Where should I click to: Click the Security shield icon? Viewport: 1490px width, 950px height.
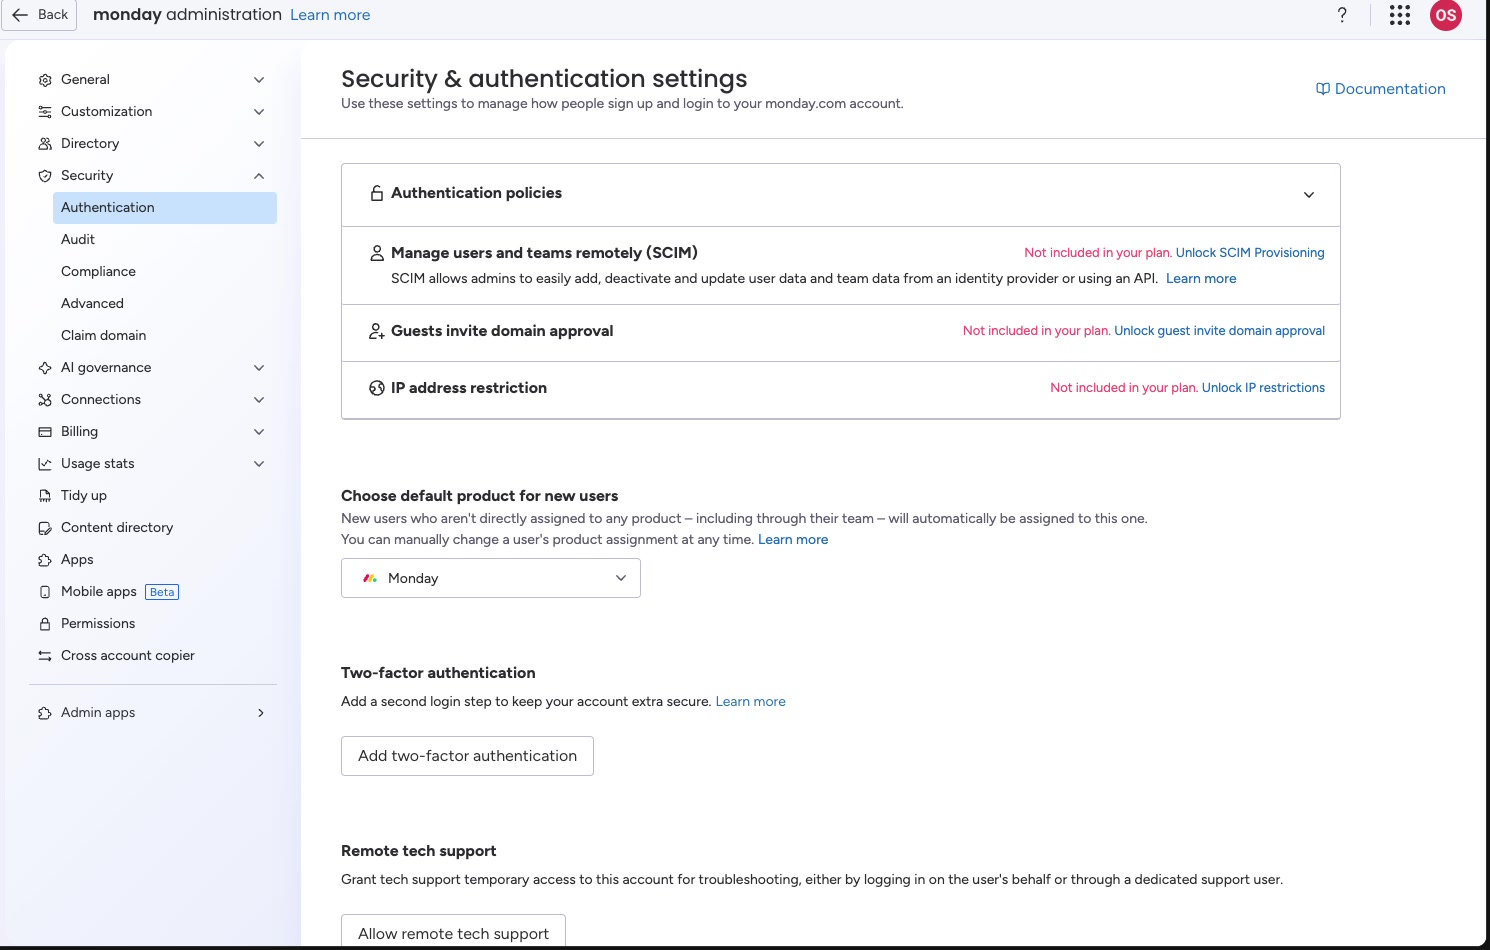(45, 176)
